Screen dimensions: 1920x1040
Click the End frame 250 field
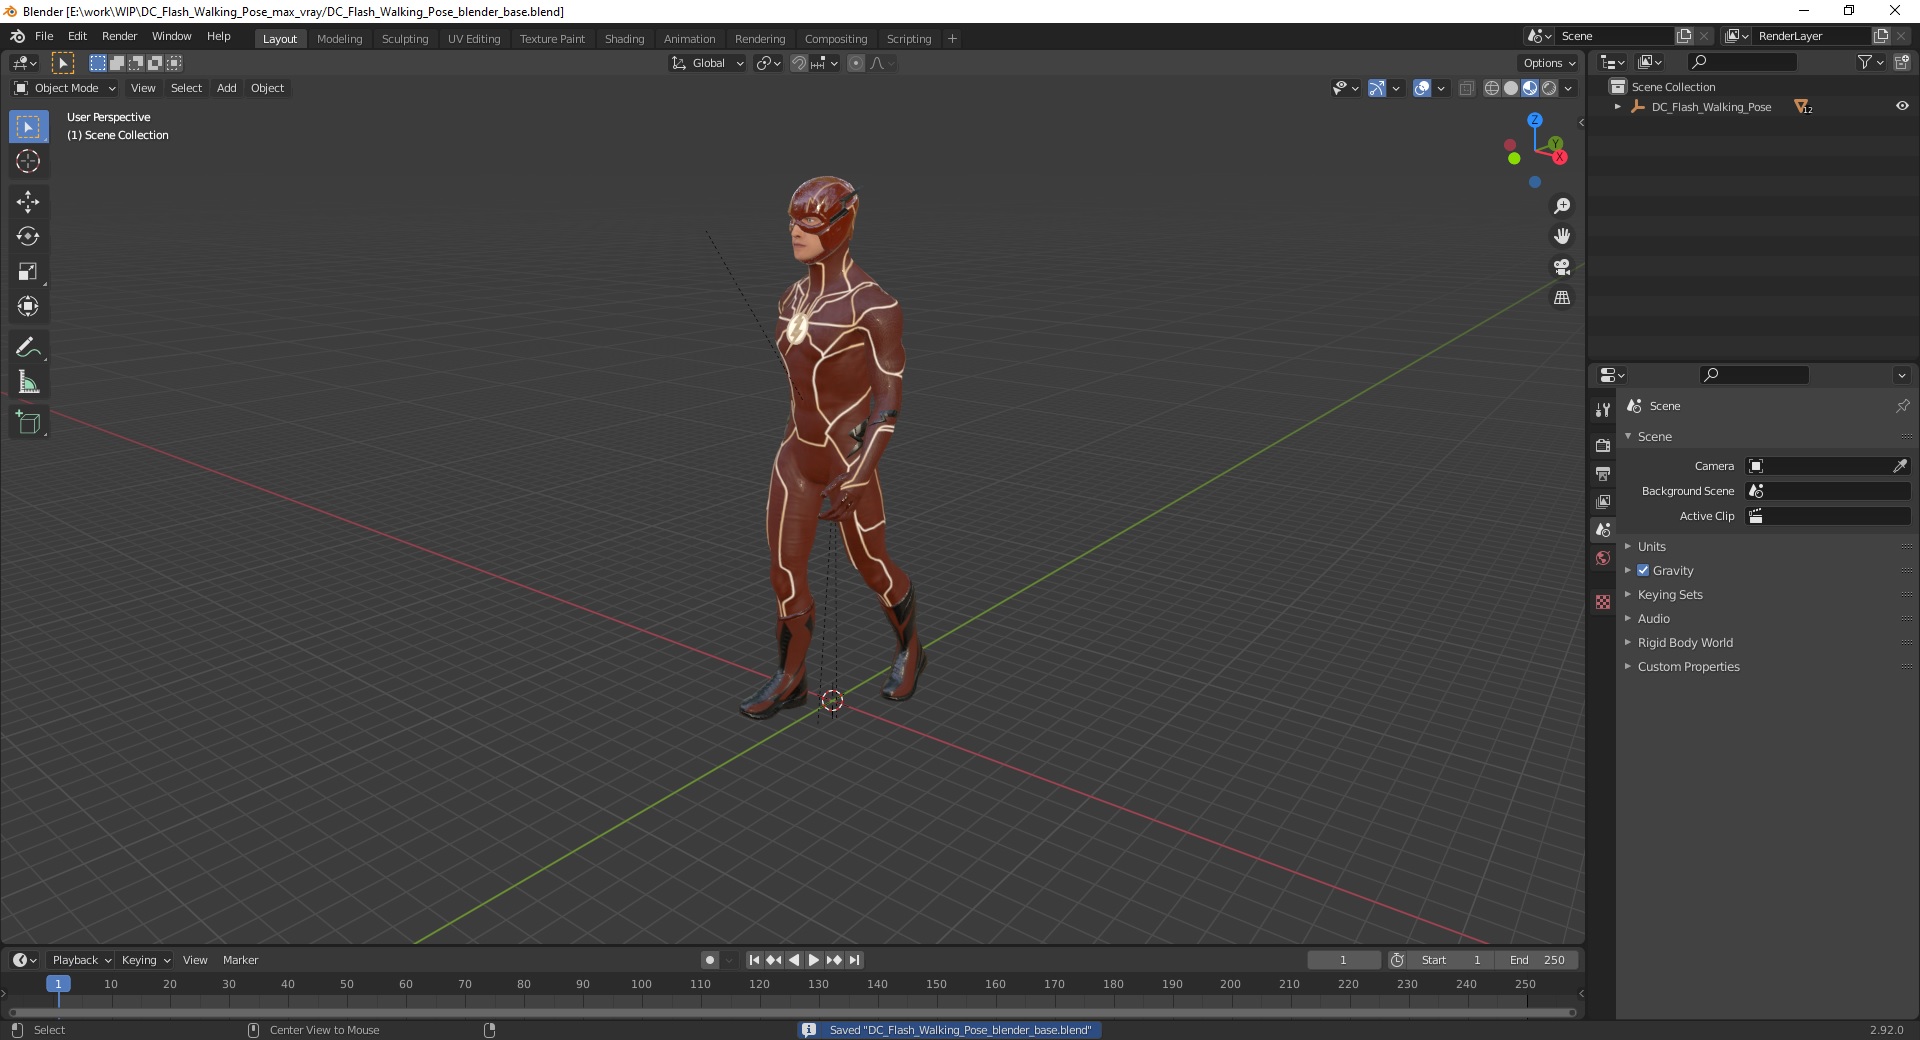1538,960
